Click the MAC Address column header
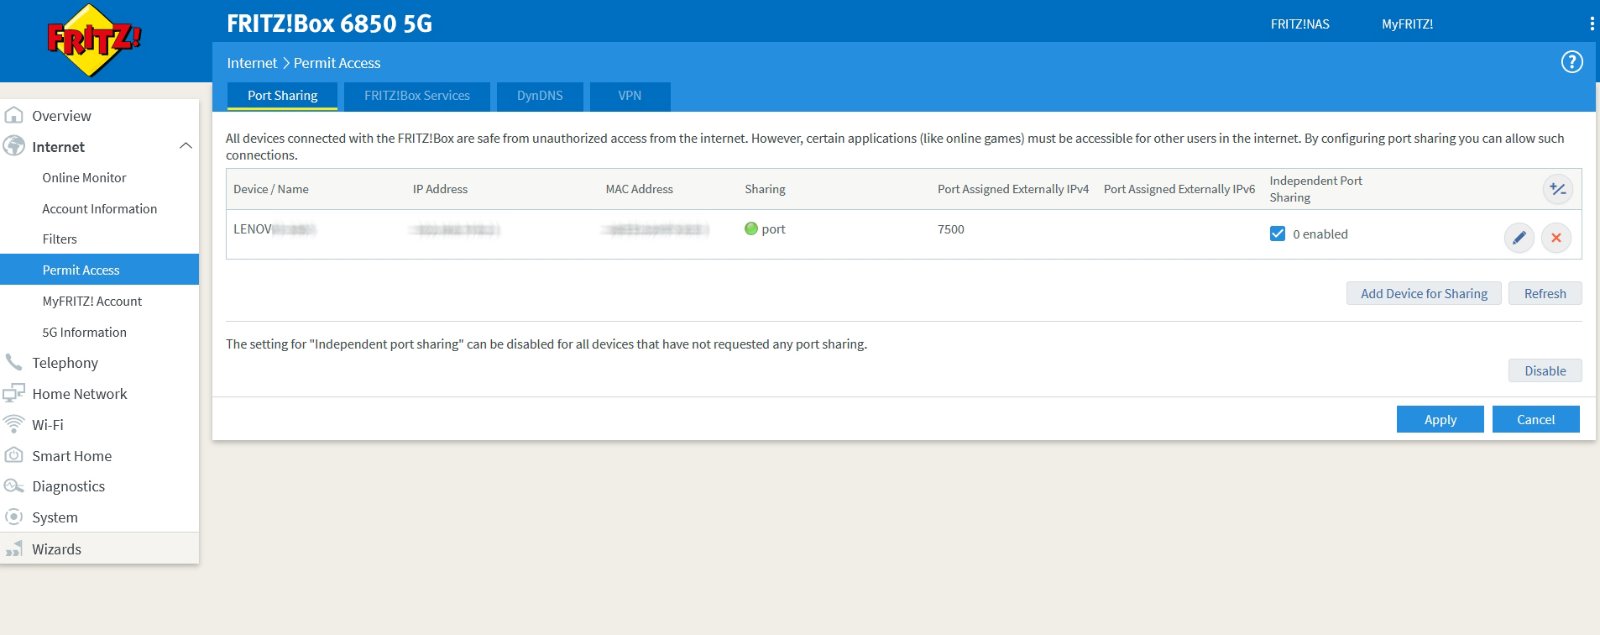 pyautogui.click(x=639, y=189)
